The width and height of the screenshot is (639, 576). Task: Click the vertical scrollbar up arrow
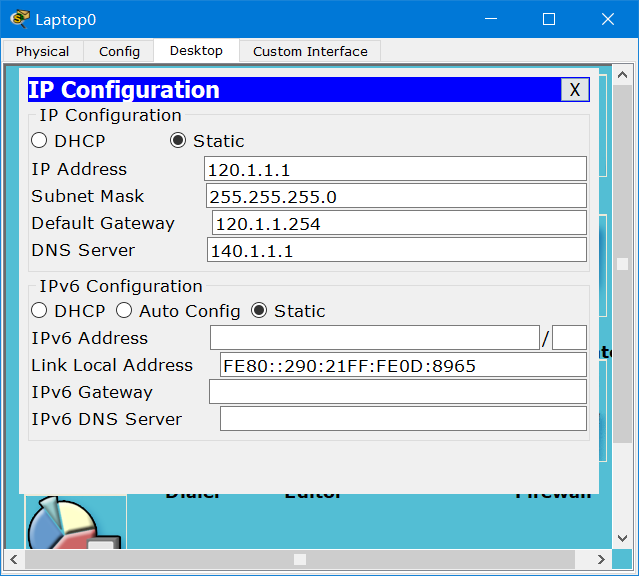coord(622,75)
